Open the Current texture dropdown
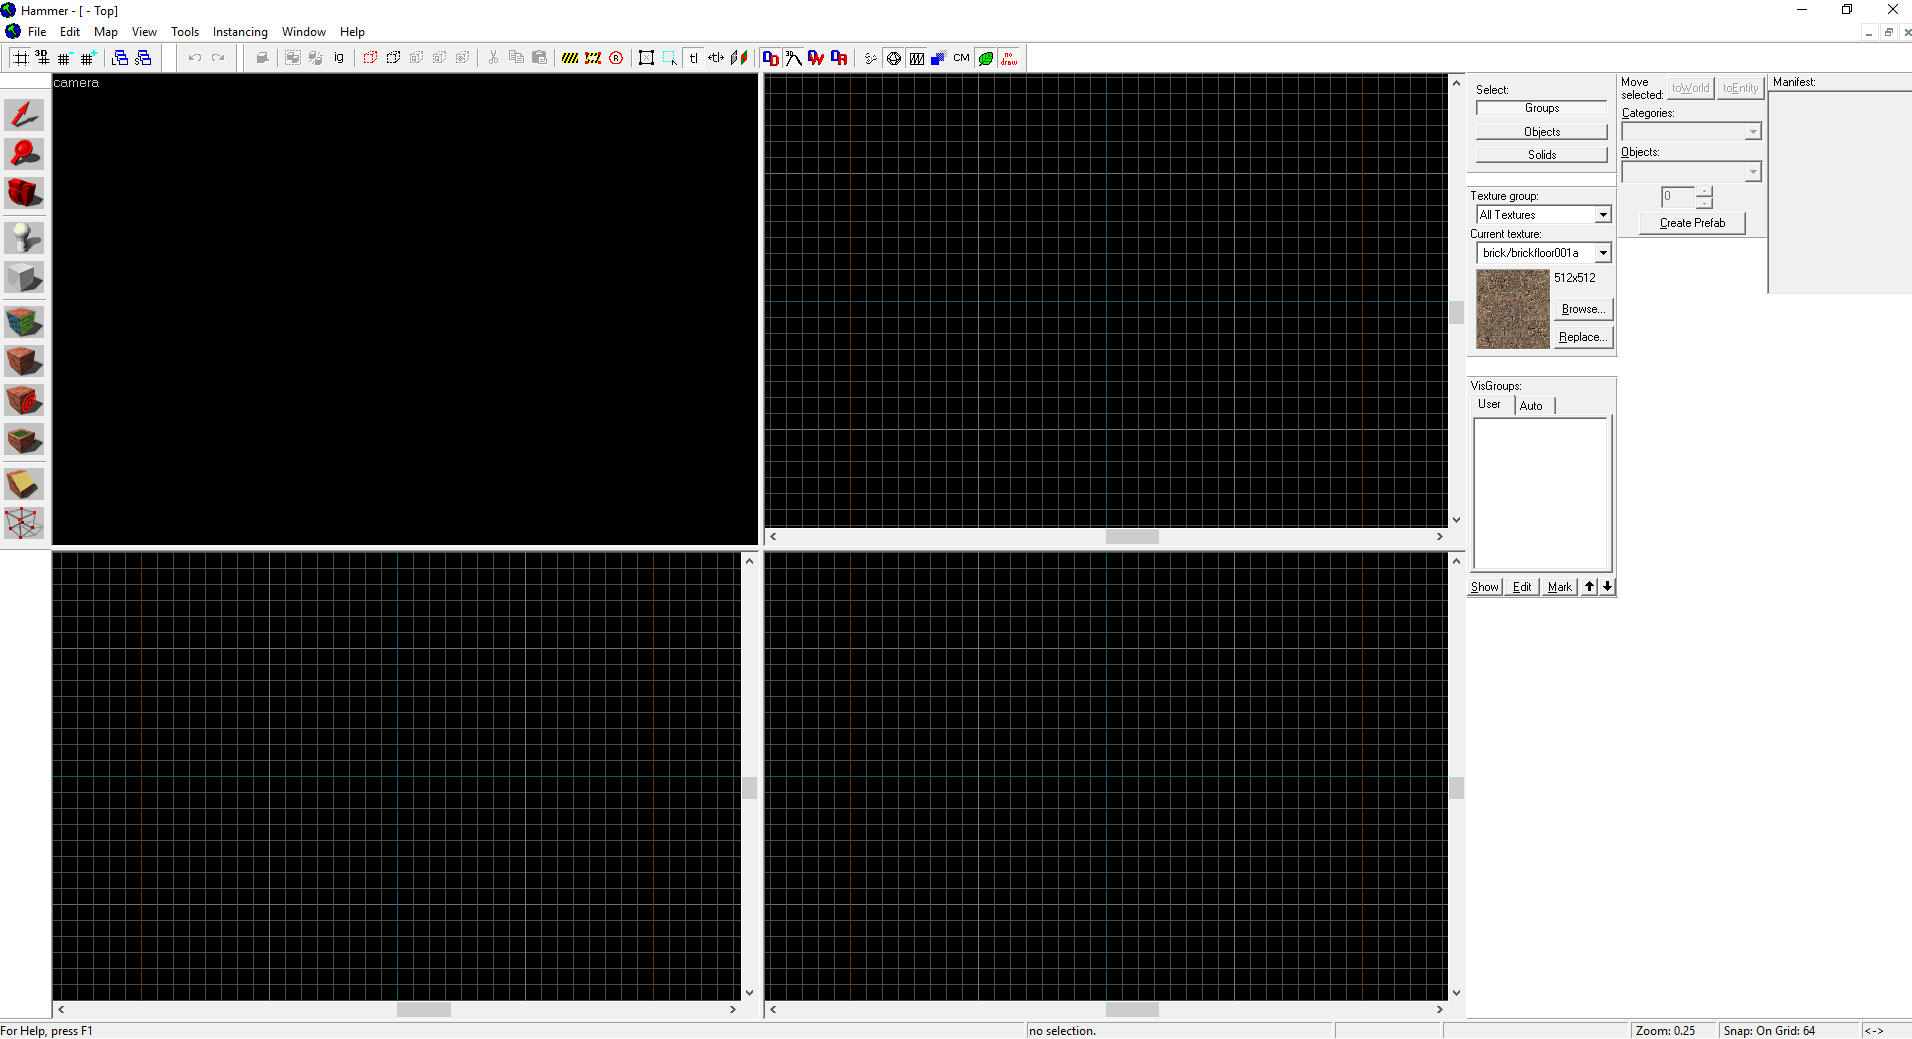Screen dimensions: 1912x1039 (1603, 253)
